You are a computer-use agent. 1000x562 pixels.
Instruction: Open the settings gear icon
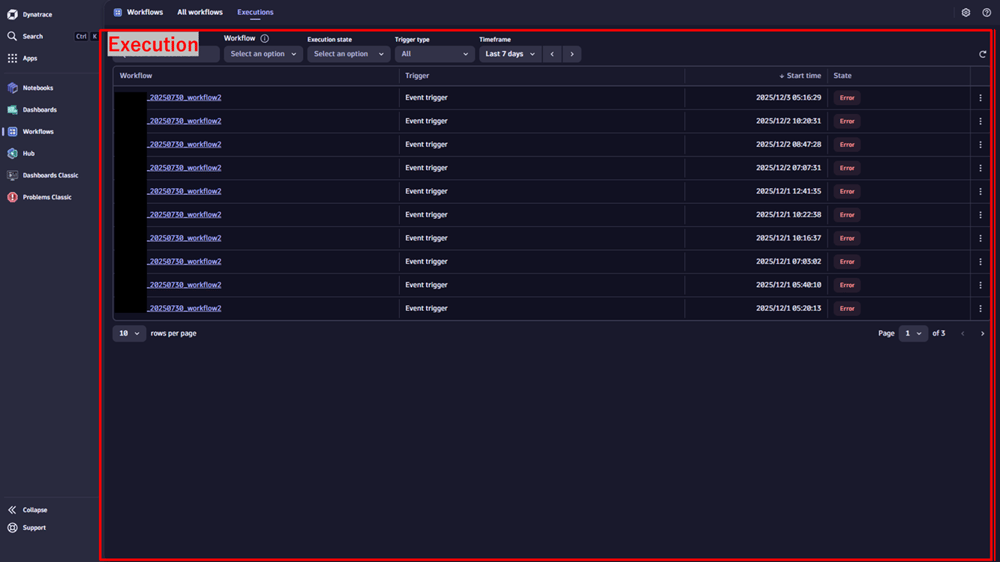(966, 13)
